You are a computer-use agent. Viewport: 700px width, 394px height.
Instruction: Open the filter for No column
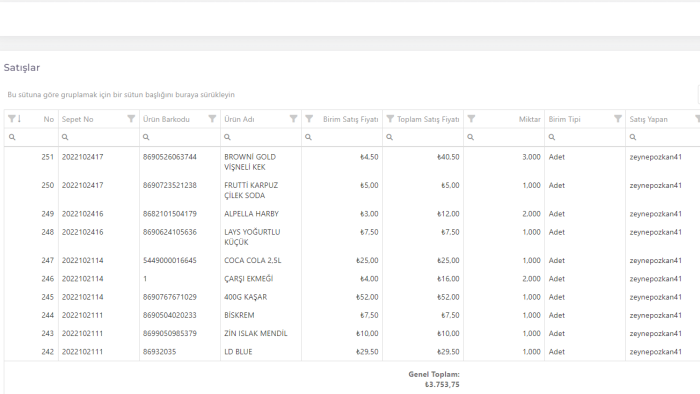[12, 119]
